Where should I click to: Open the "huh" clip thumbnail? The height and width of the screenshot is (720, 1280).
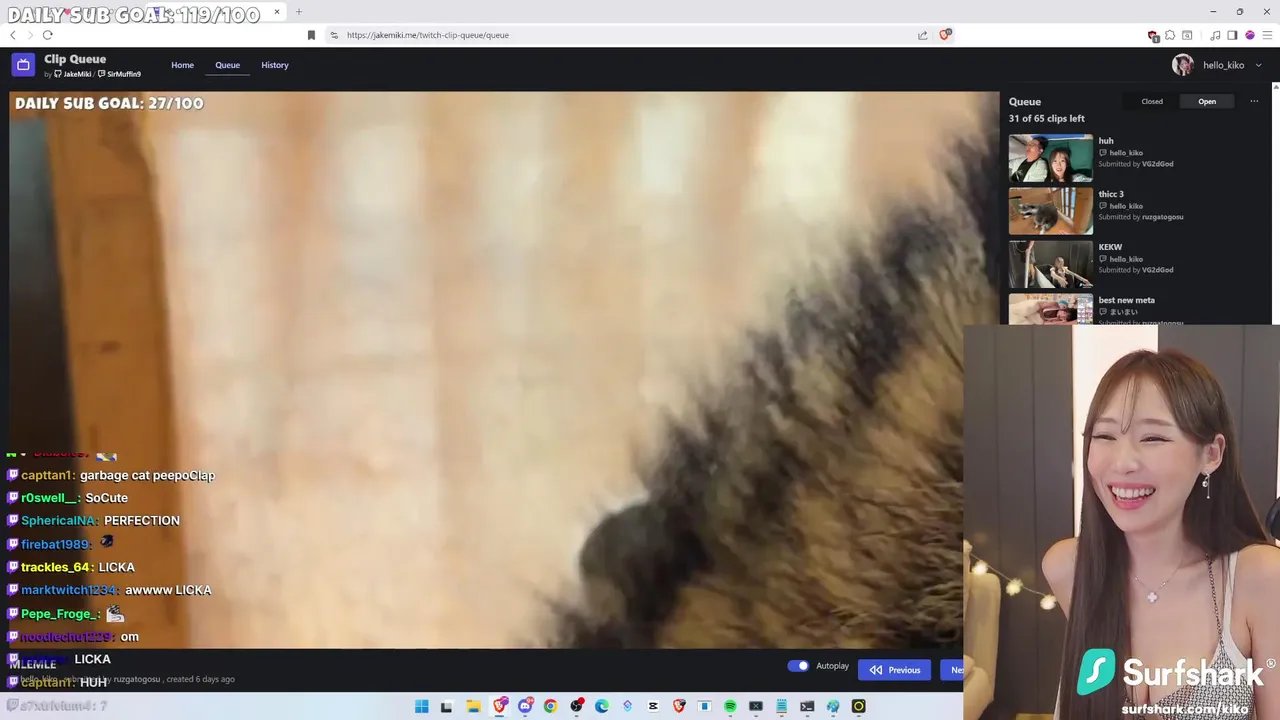pos(1050,158)
